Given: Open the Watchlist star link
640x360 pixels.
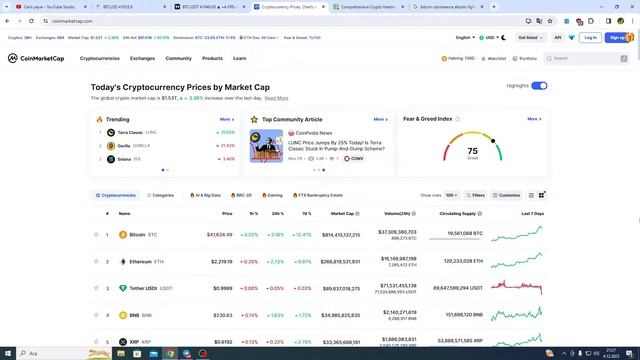Looking at the screenshot, I should pos(493,59).
